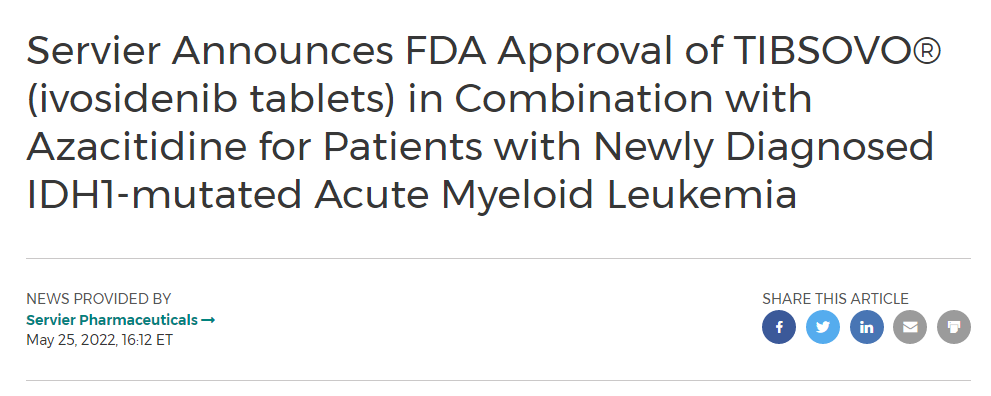991x396 pixels.
Task: Click 'Acute Myeloid Leukemia' in the headline
Action: (556, 196)
